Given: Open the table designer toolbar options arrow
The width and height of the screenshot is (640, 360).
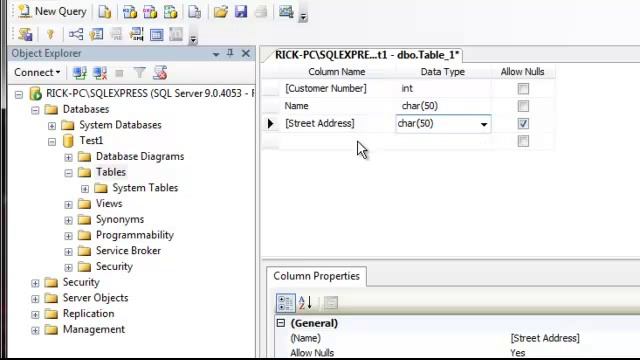Looking at the screenshot, I should tap(193, 40).
